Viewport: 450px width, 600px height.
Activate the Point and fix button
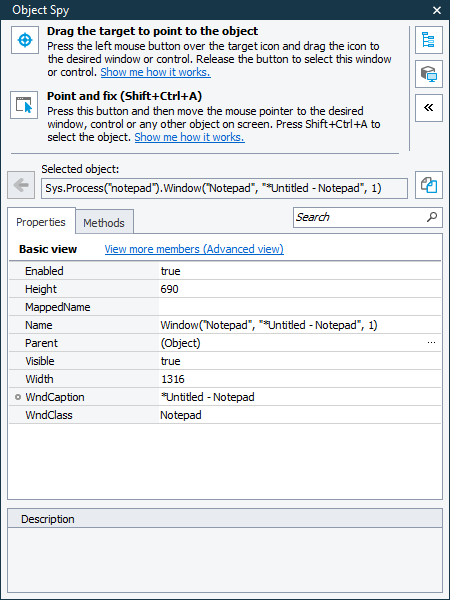[x=24, y=105]
